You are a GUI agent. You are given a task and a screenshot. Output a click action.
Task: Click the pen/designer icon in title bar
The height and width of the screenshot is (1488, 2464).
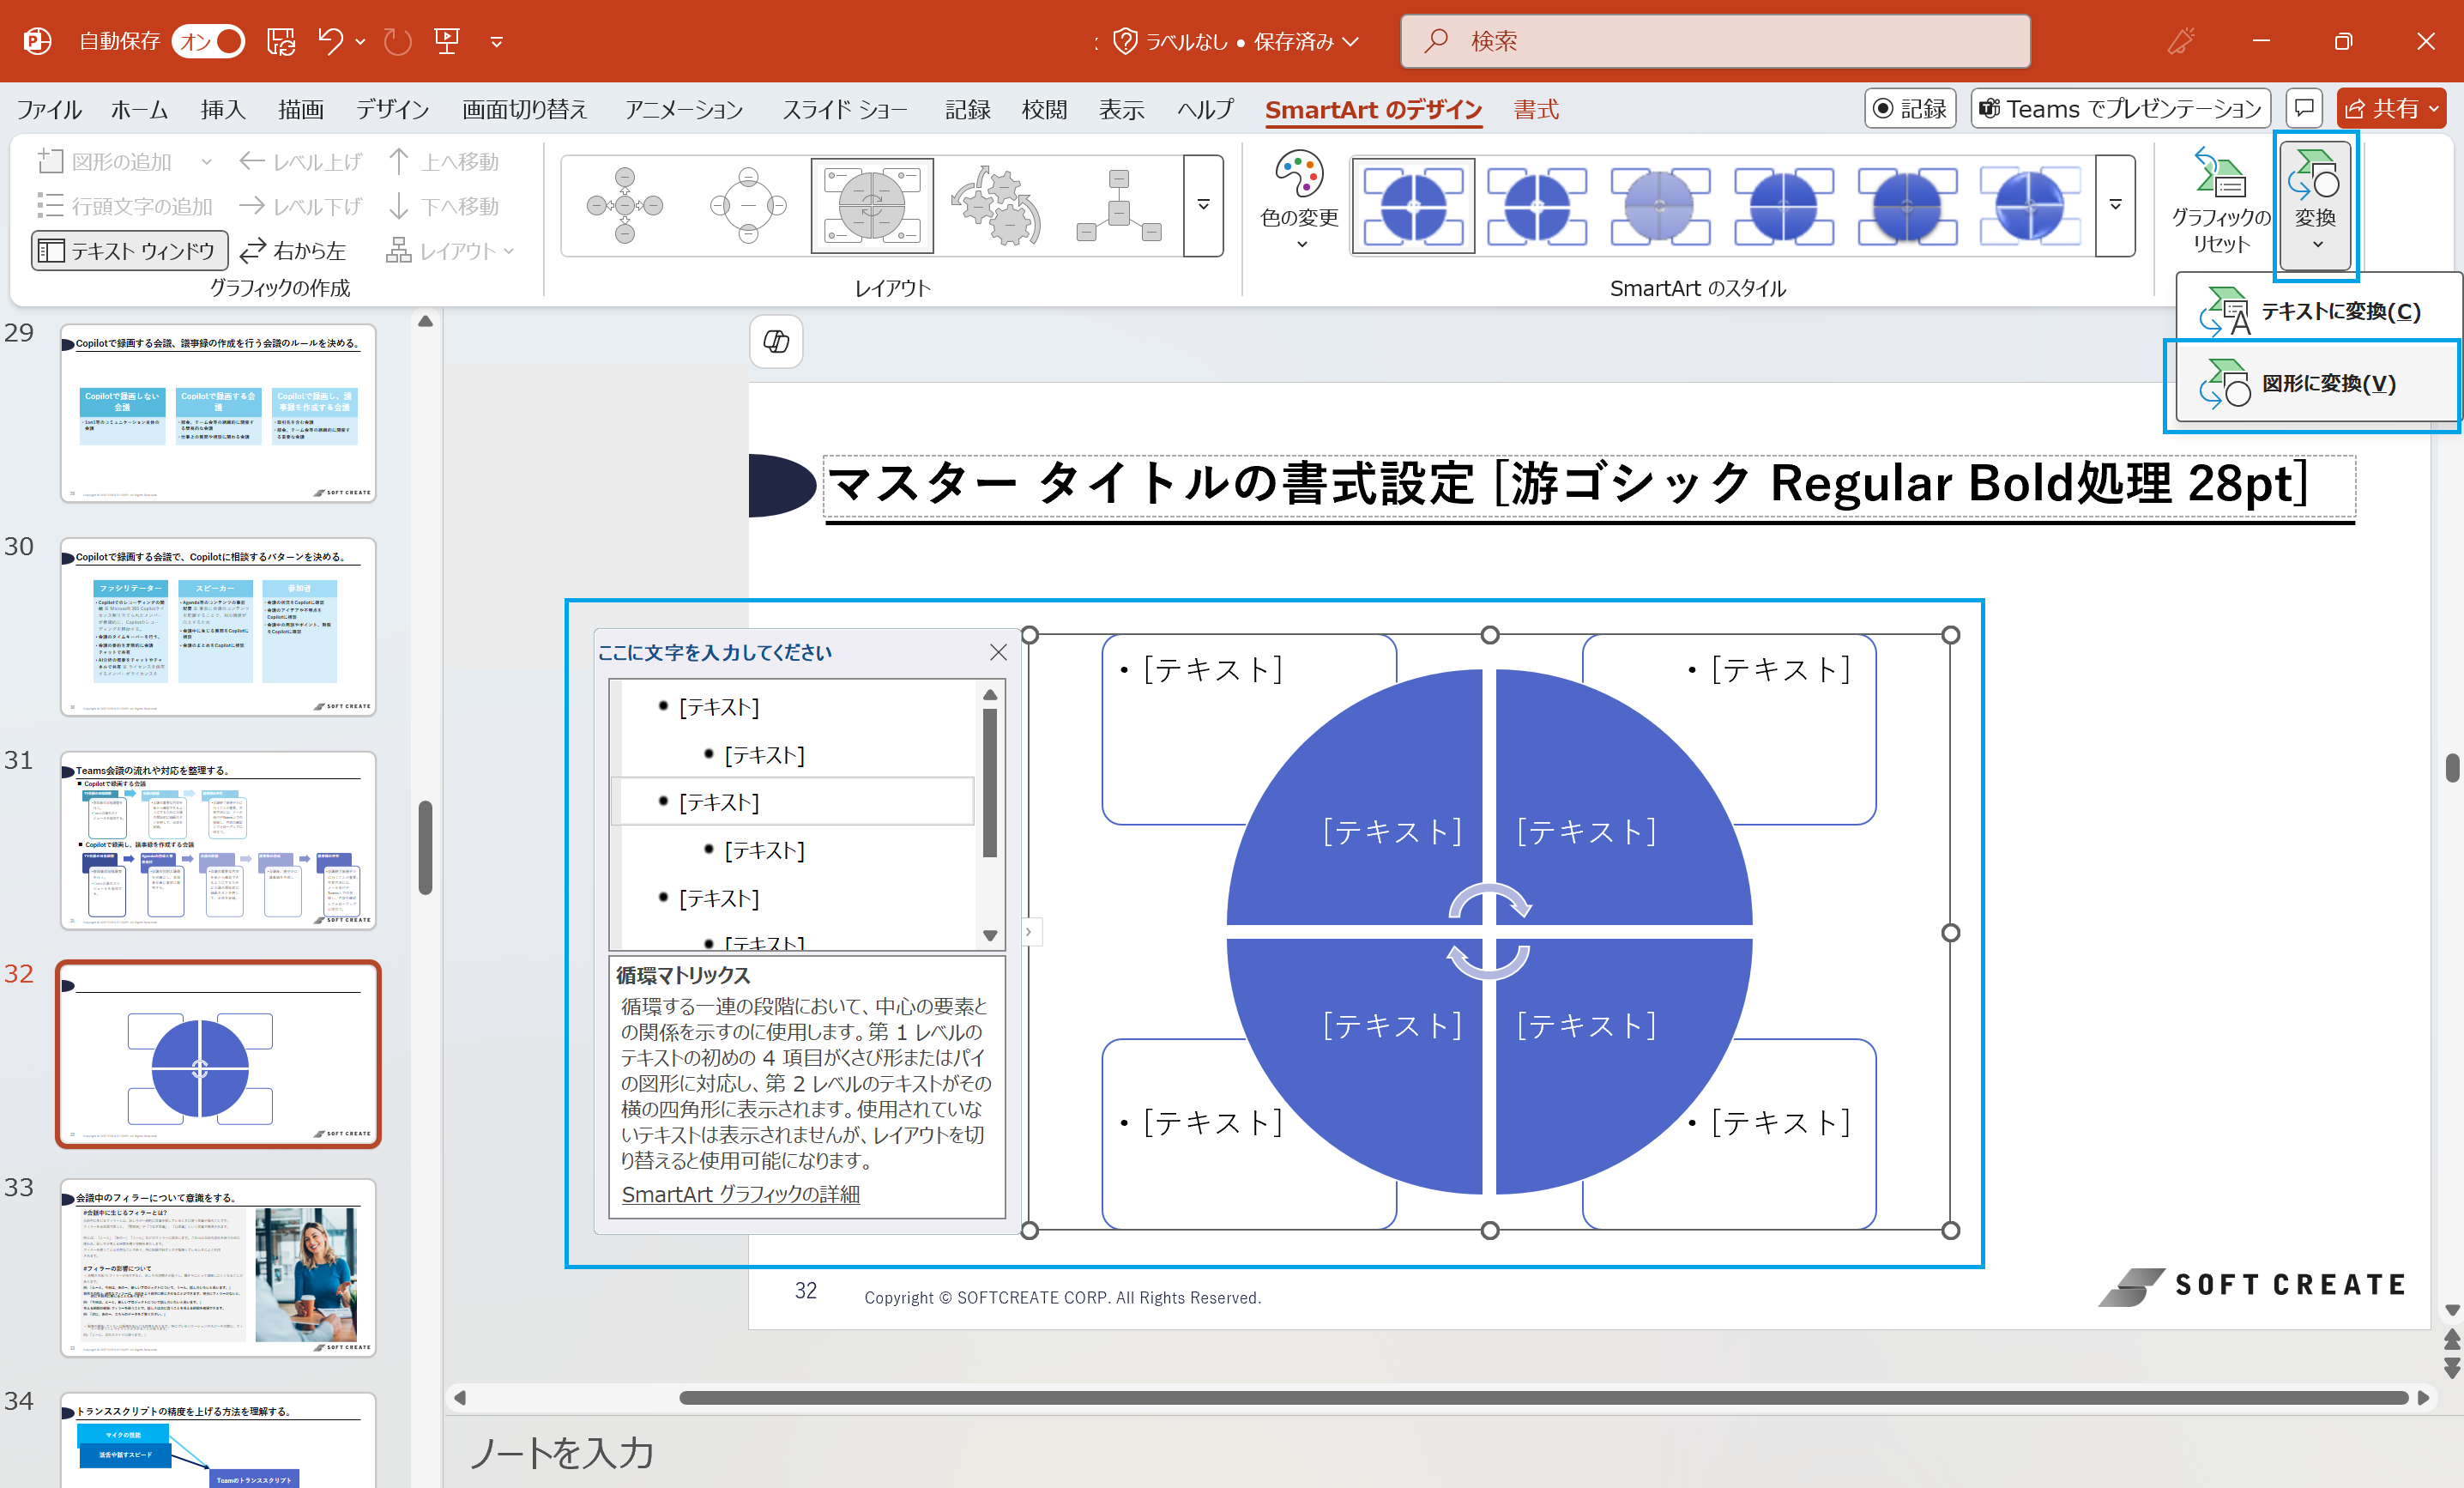click(x=2180, y=41)
